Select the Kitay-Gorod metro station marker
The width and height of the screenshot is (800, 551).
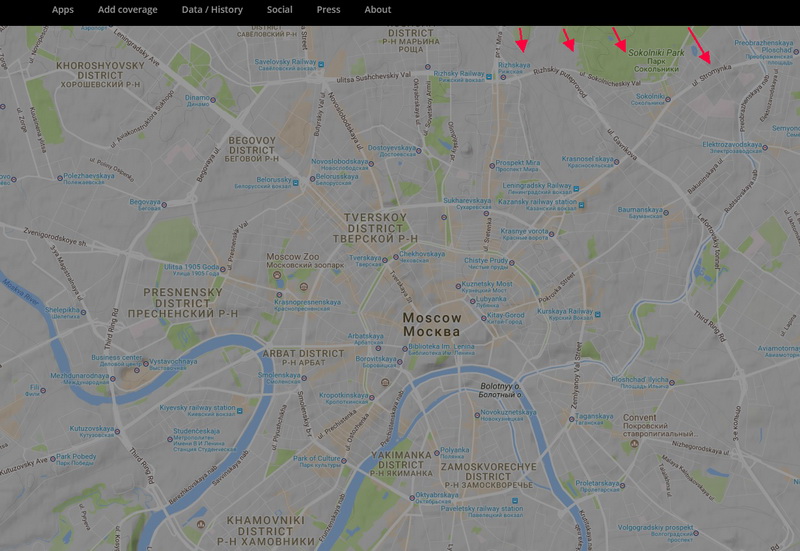pyautogui.click(x=484, y=318)
